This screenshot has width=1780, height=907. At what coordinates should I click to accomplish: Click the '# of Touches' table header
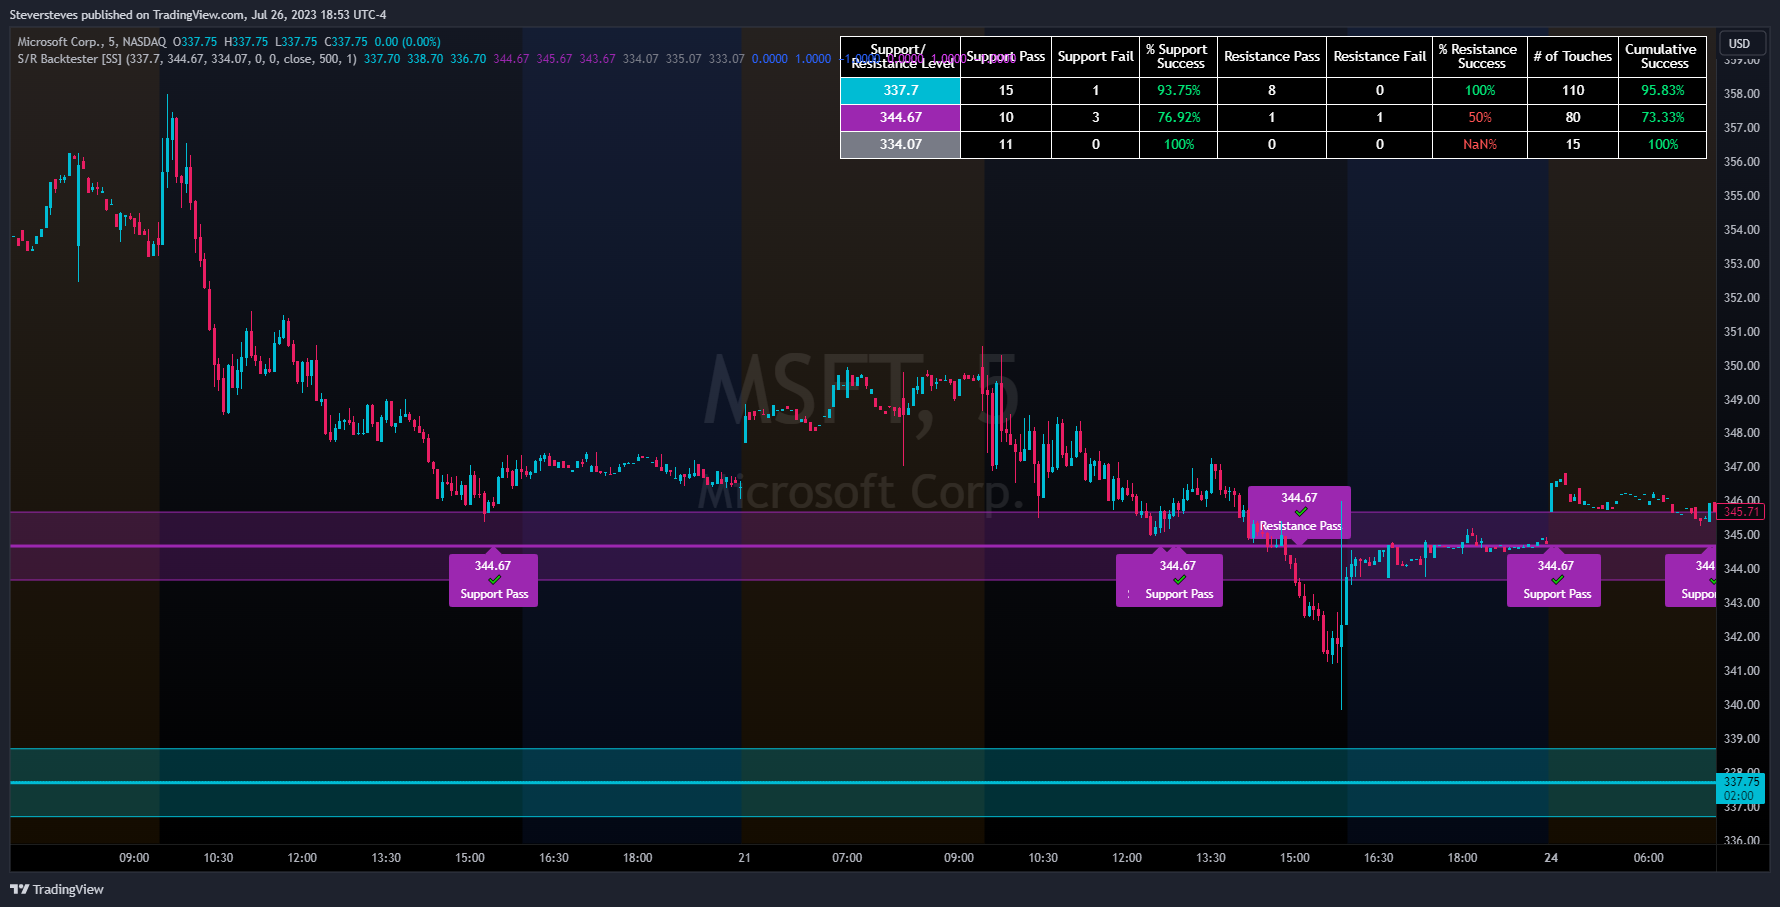click(1572, 57)
